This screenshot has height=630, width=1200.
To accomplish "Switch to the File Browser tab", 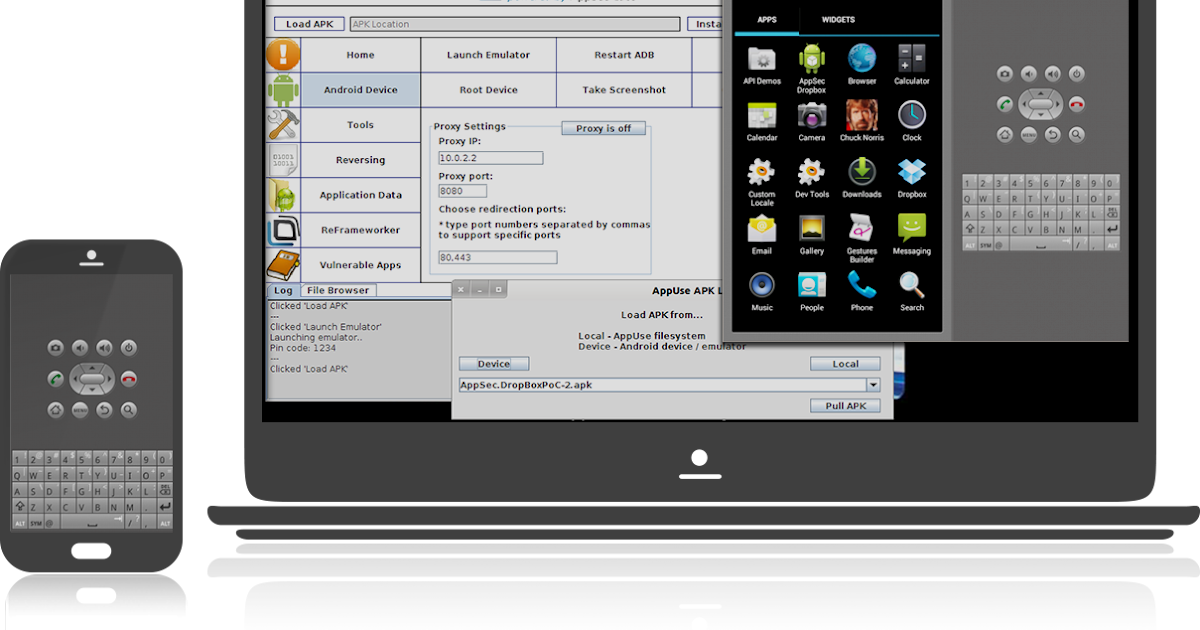I will (338, 290).
